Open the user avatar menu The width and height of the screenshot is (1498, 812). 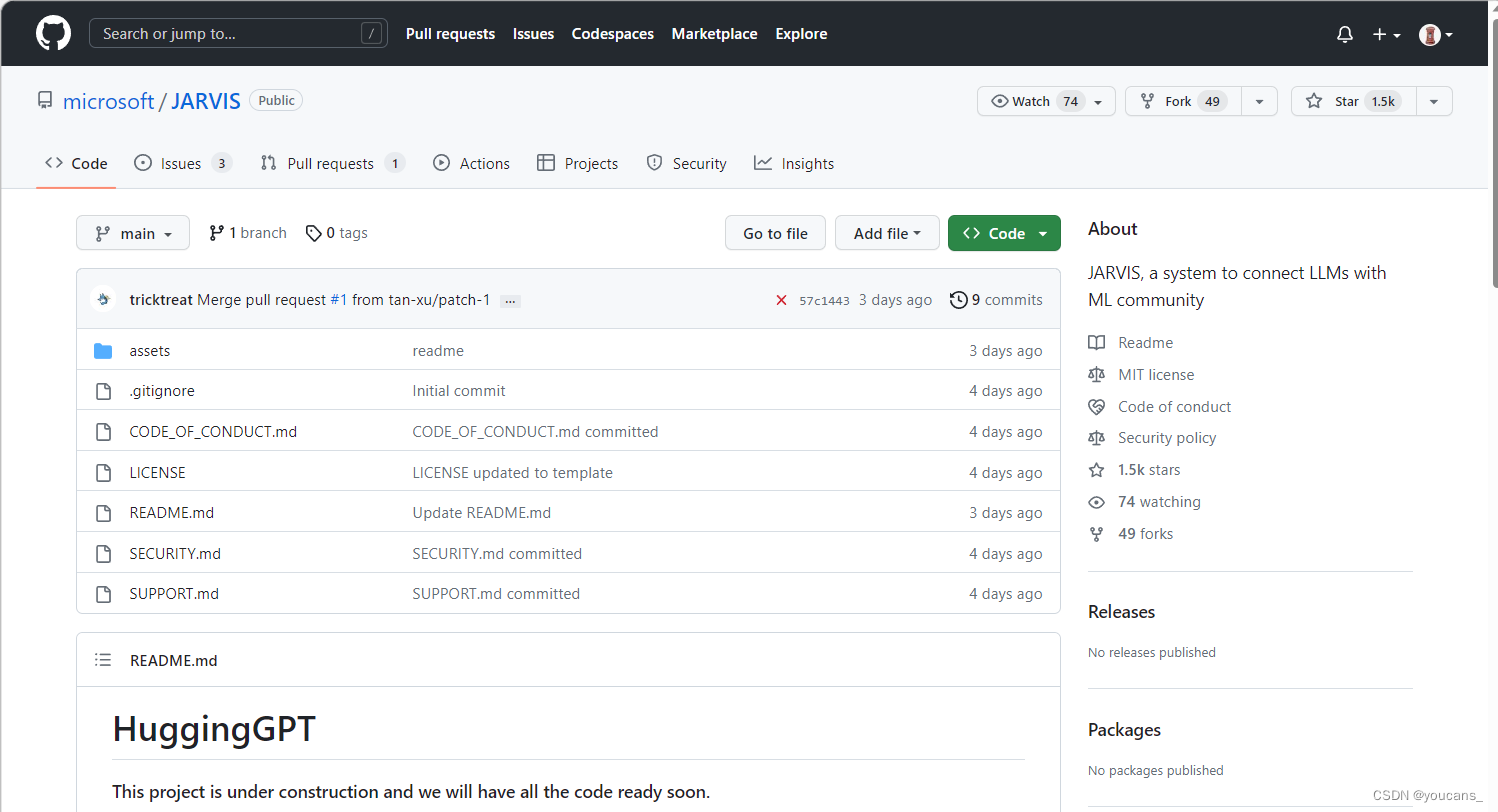click(1436, 34)
